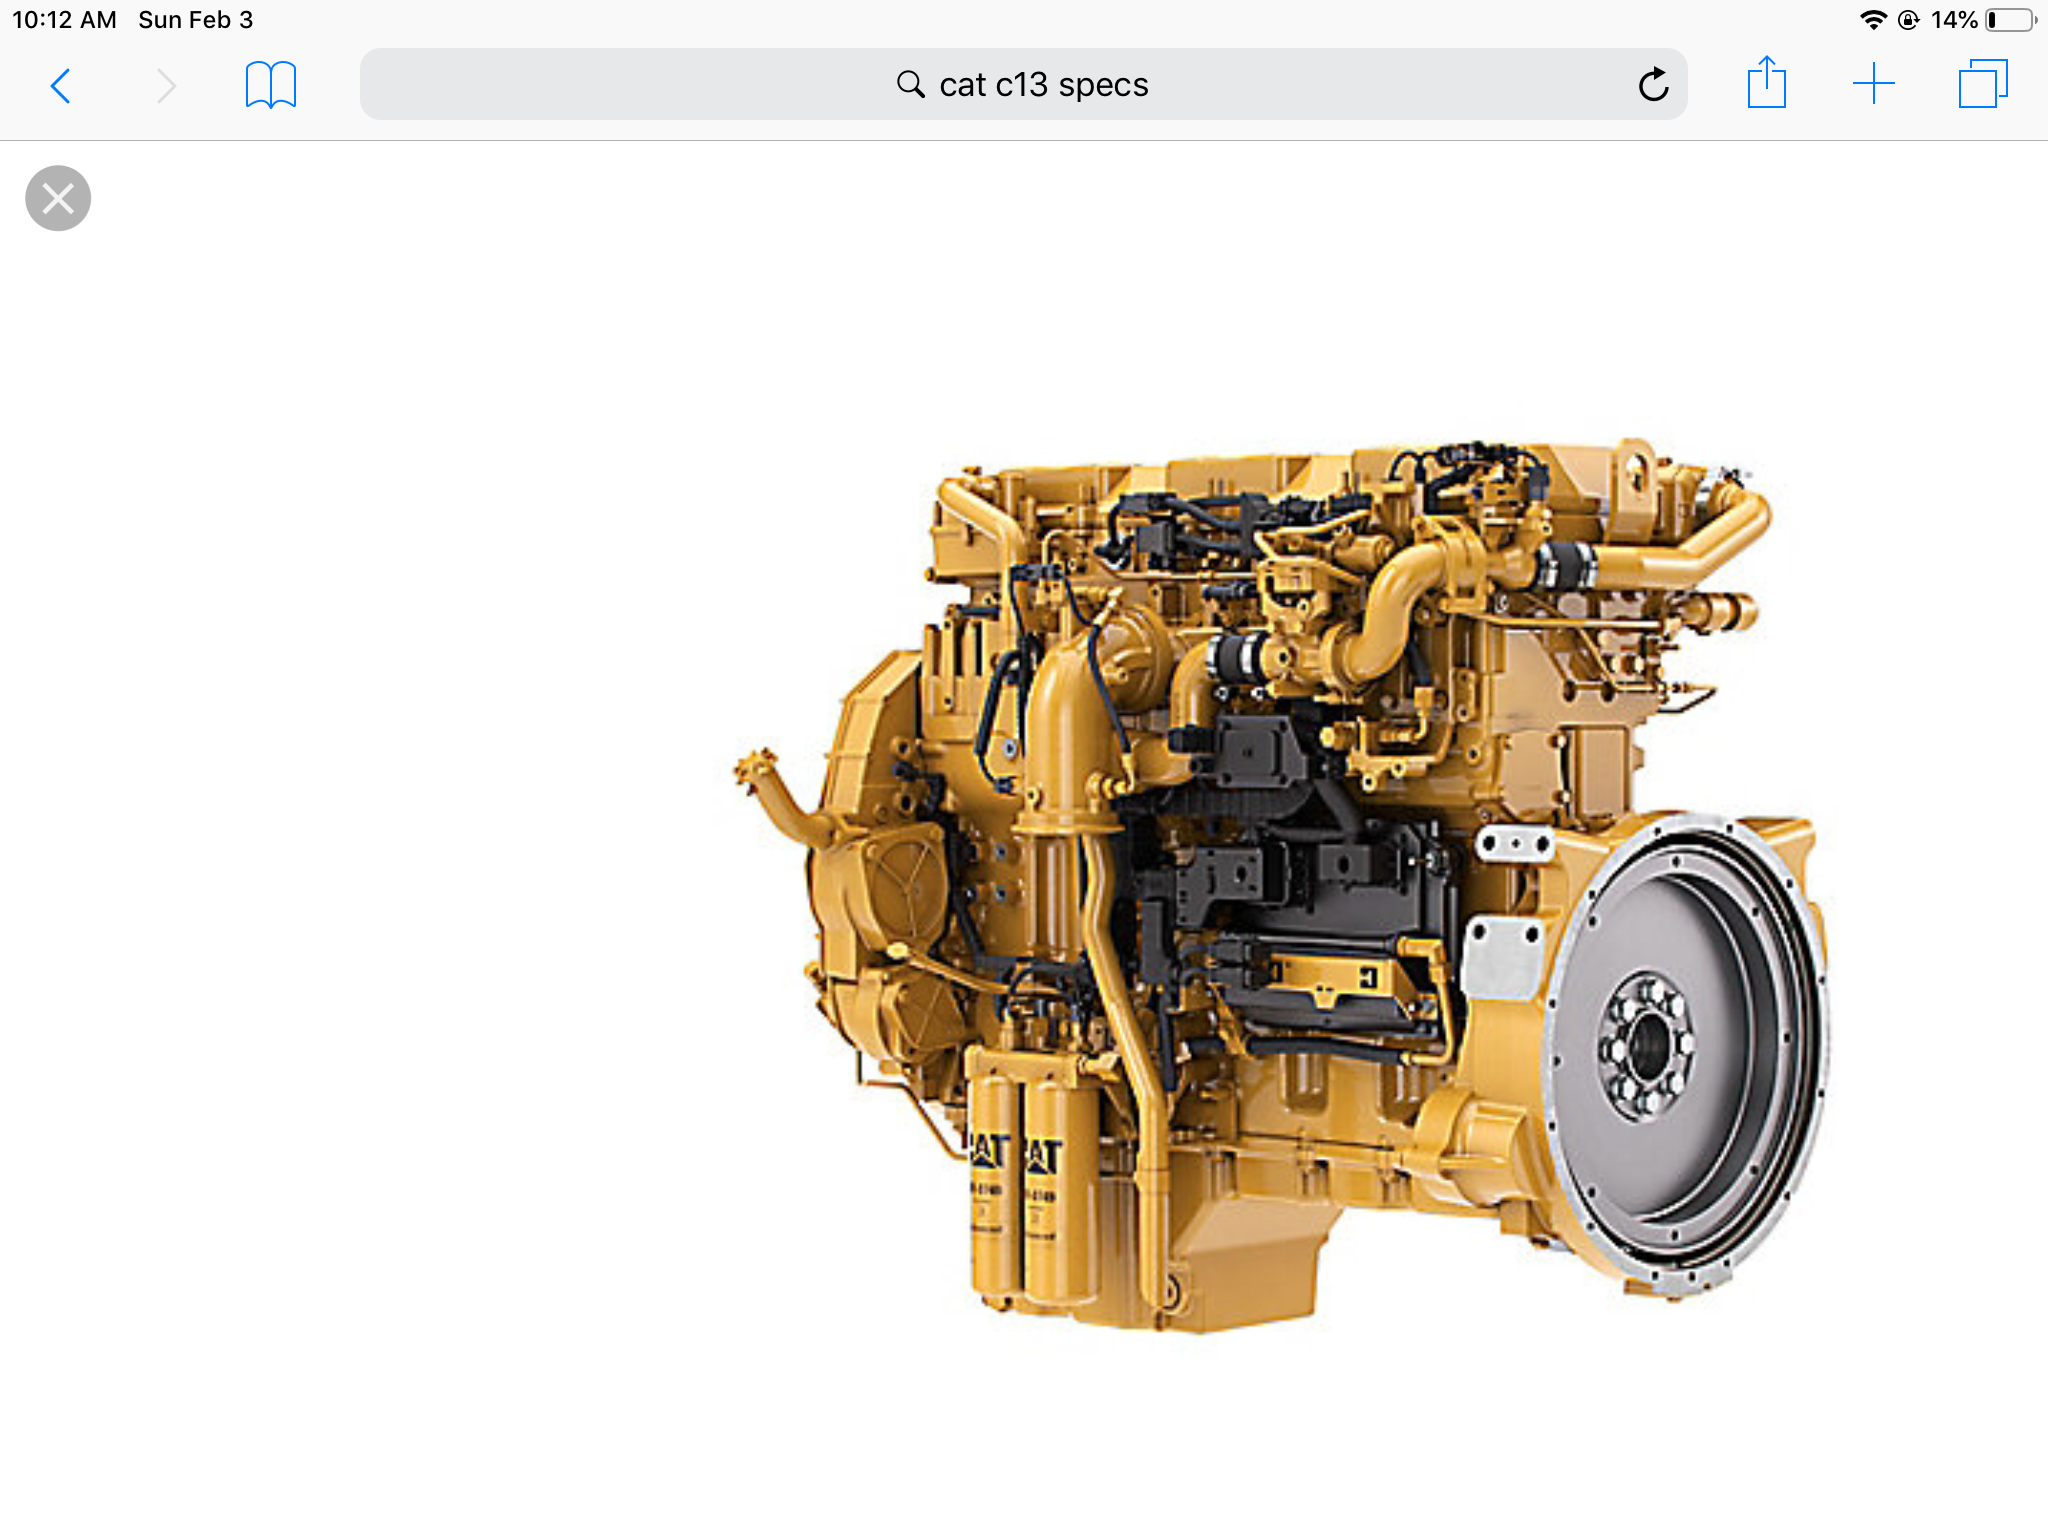This screenshot has height=1536, width=2048.
Task: Tap the Share icon
Action: [x=1768, y=85]
